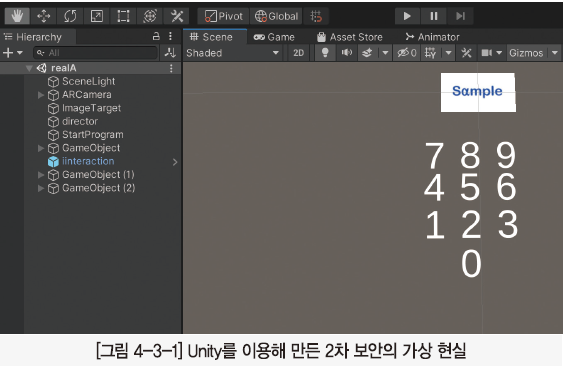Pause the game
The width and height of the screenshot is (566, 368).
[x=434, y=16]
